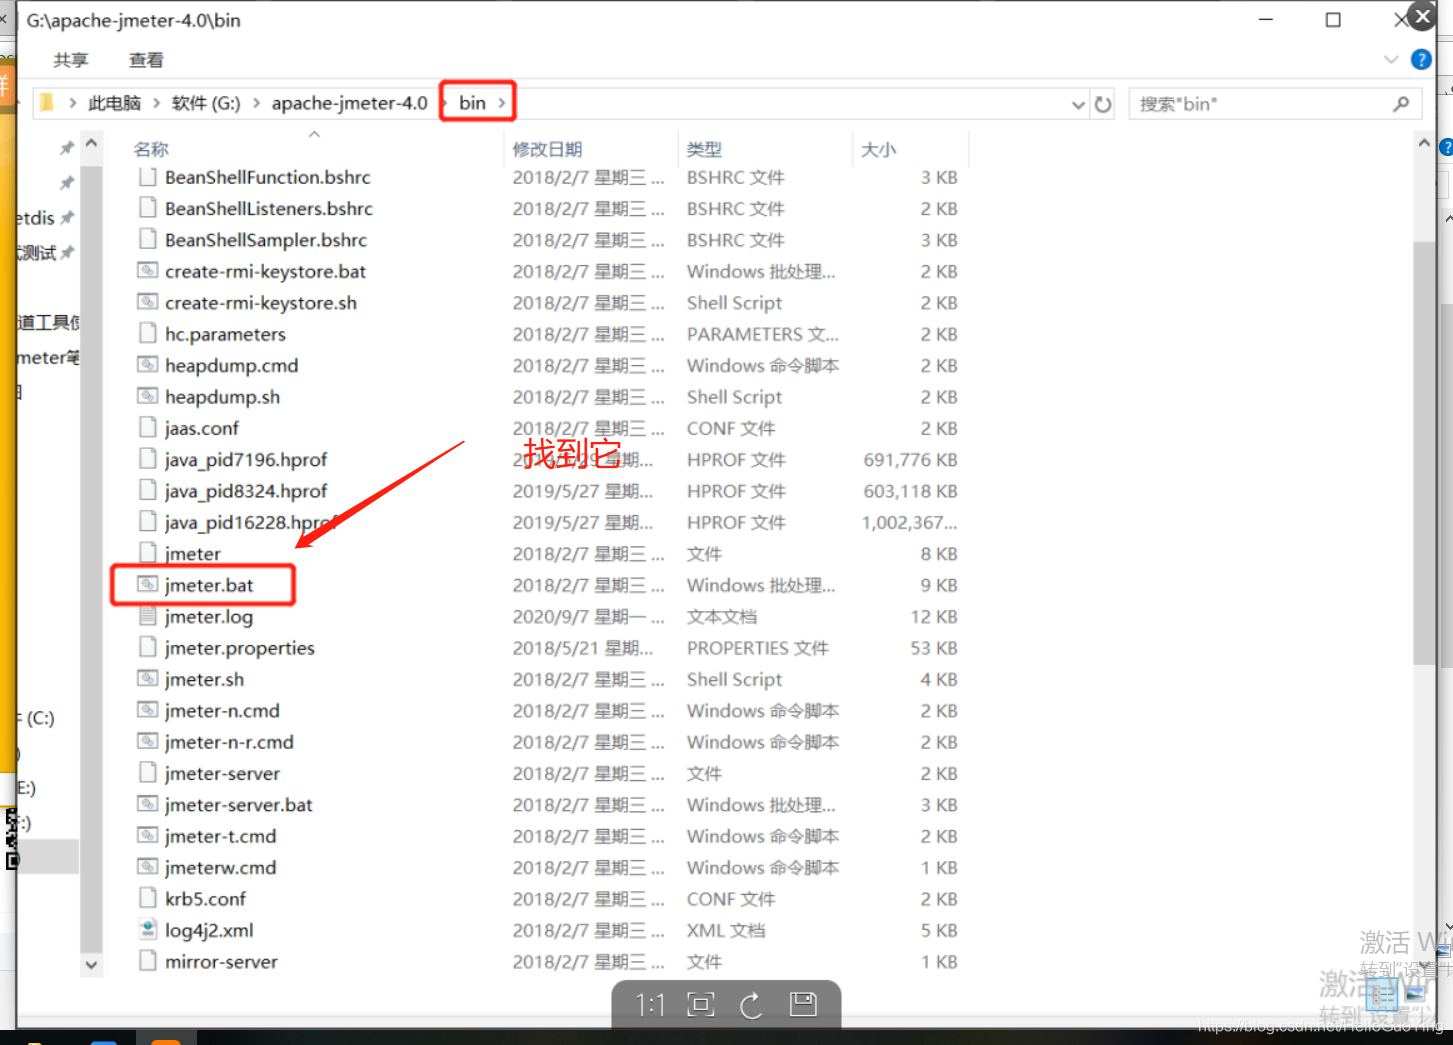Open jmeter.bat to launch JMeter

[208, 585]
